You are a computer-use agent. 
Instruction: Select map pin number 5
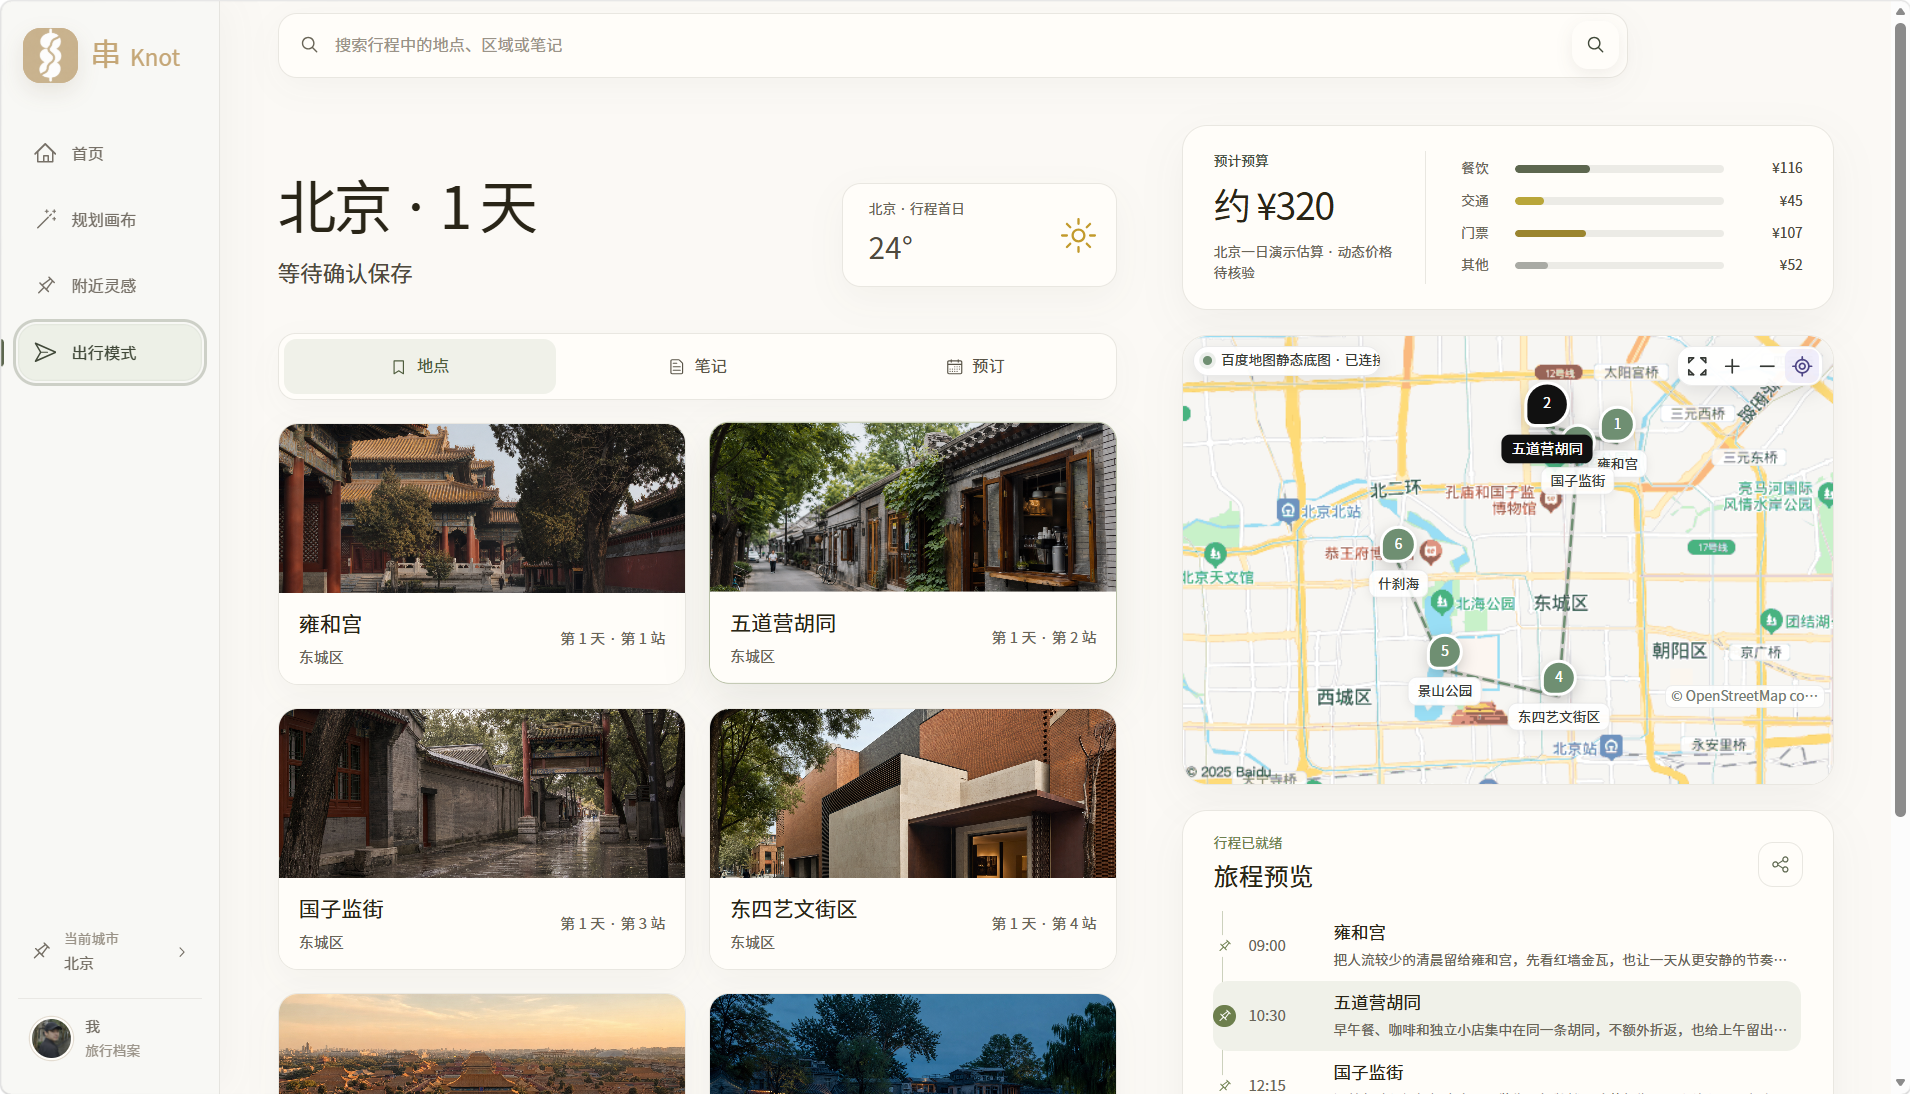(x=1444, y=651)
